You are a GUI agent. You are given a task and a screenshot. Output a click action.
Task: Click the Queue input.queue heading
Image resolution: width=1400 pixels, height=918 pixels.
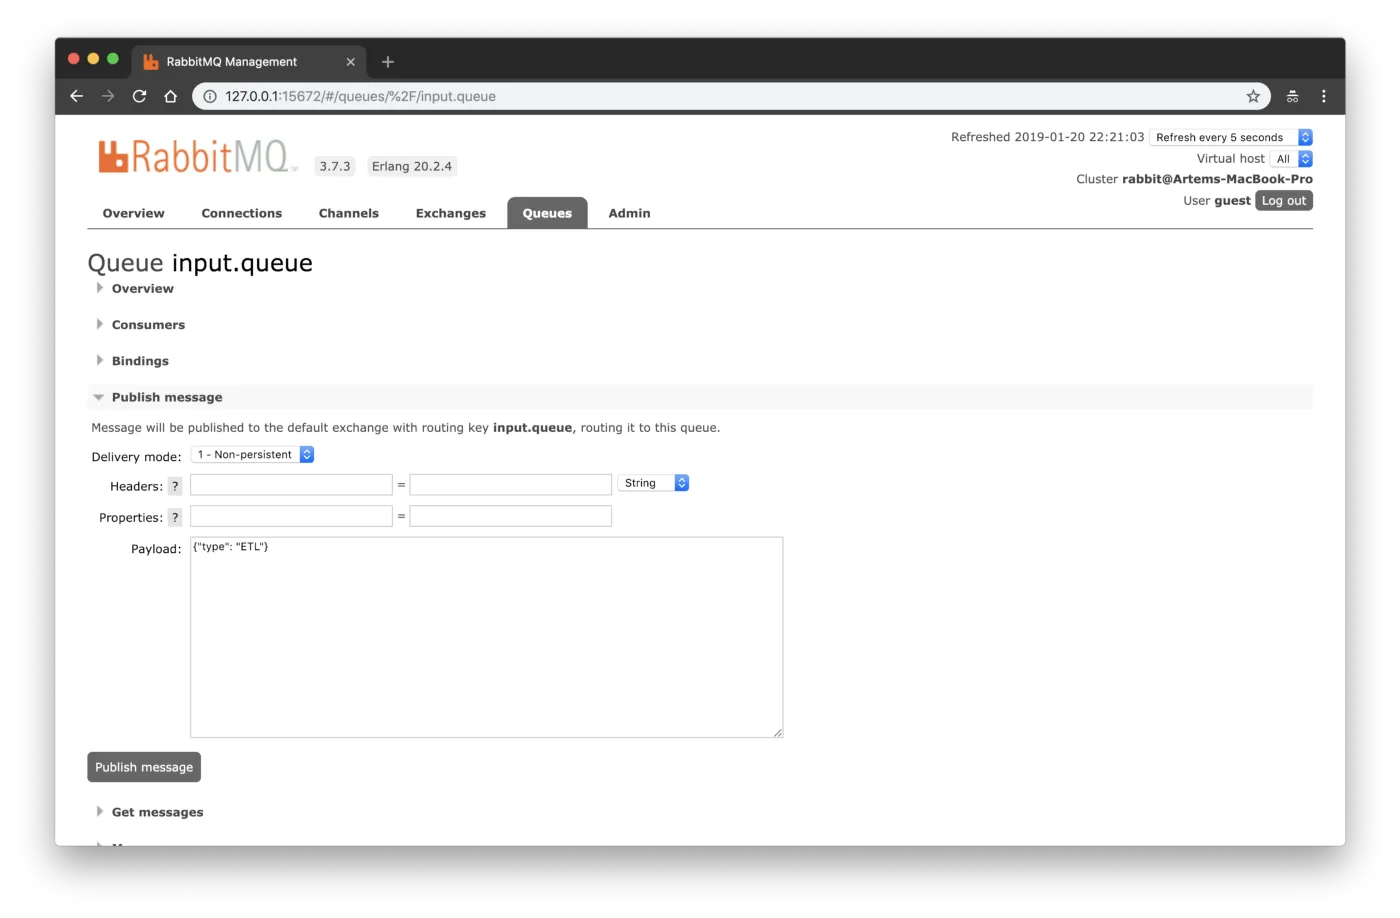coord(200,263)
